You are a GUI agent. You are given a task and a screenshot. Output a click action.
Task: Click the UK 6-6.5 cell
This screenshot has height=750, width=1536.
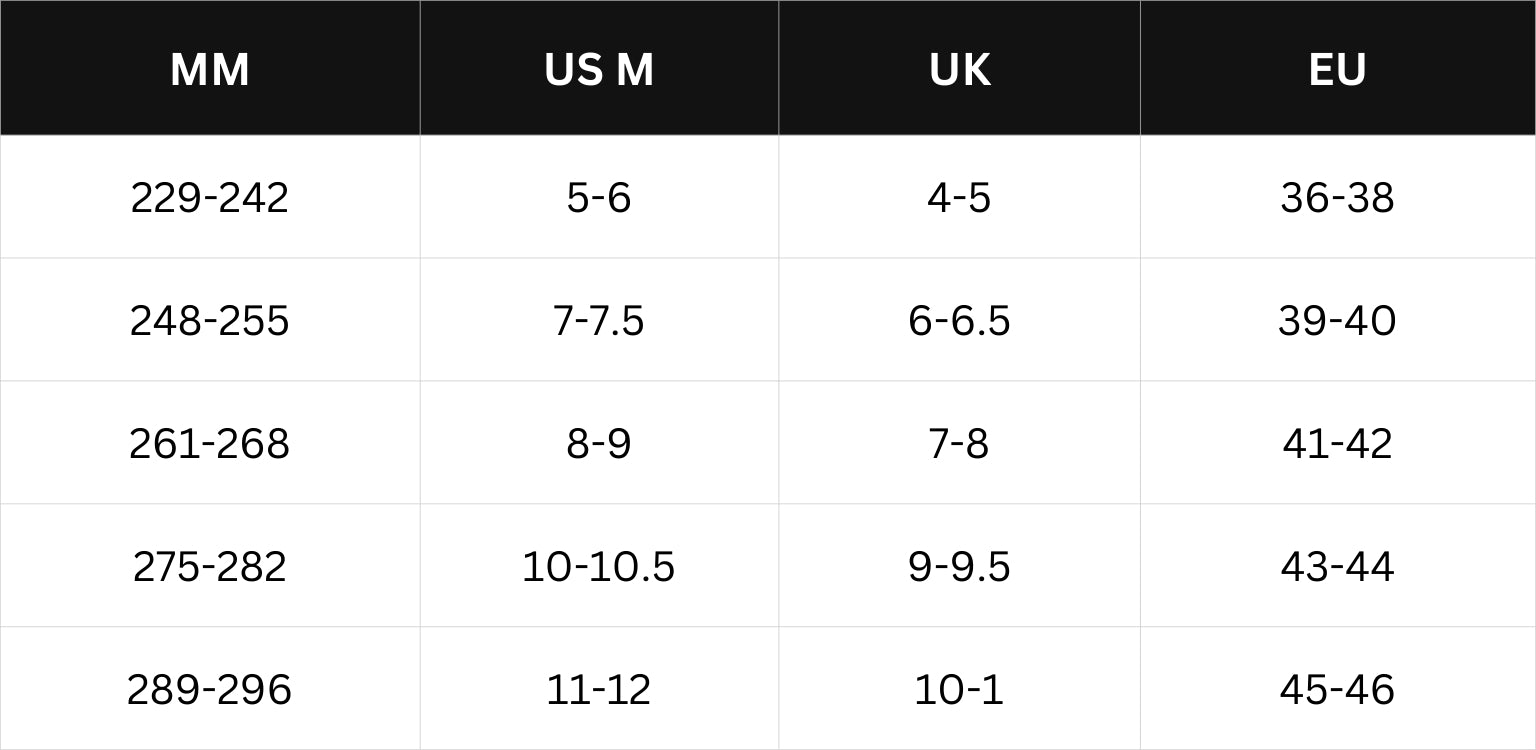959,320
